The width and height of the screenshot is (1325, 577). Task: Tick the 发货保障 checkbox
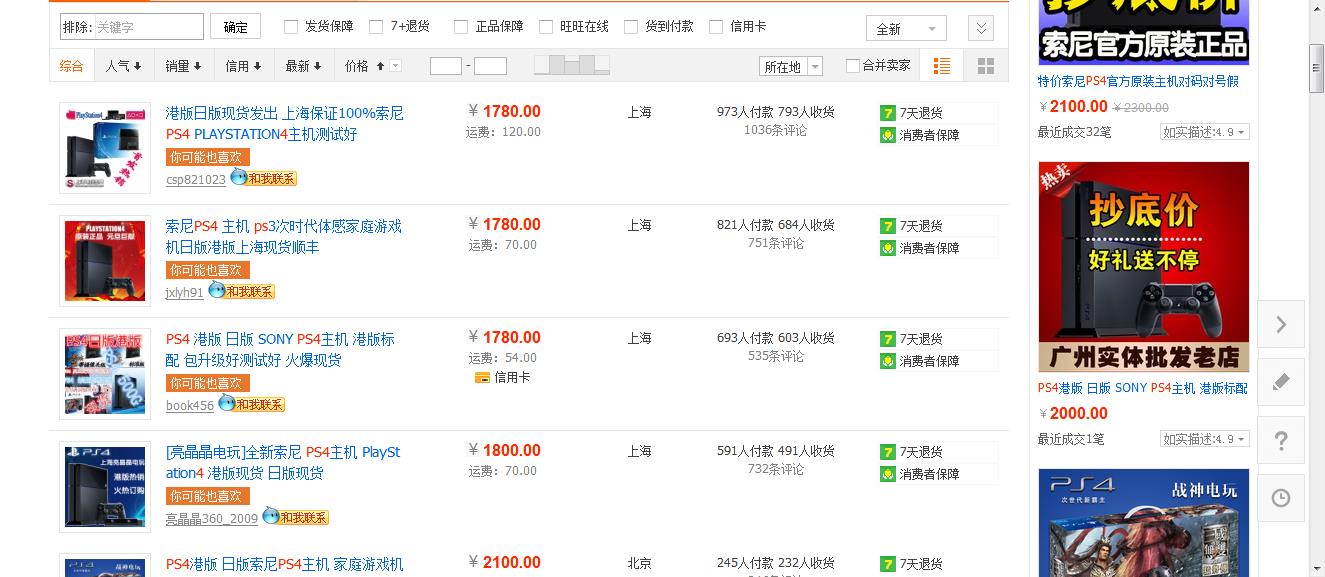coord(291,27)
